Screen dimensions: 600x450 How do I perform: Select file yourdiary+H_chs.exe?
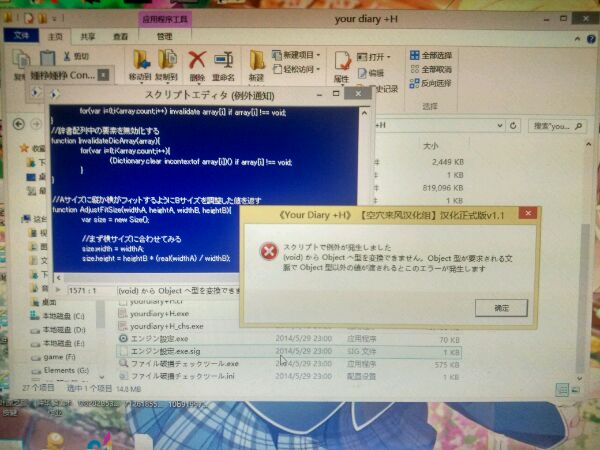click(x=166, y=326)
